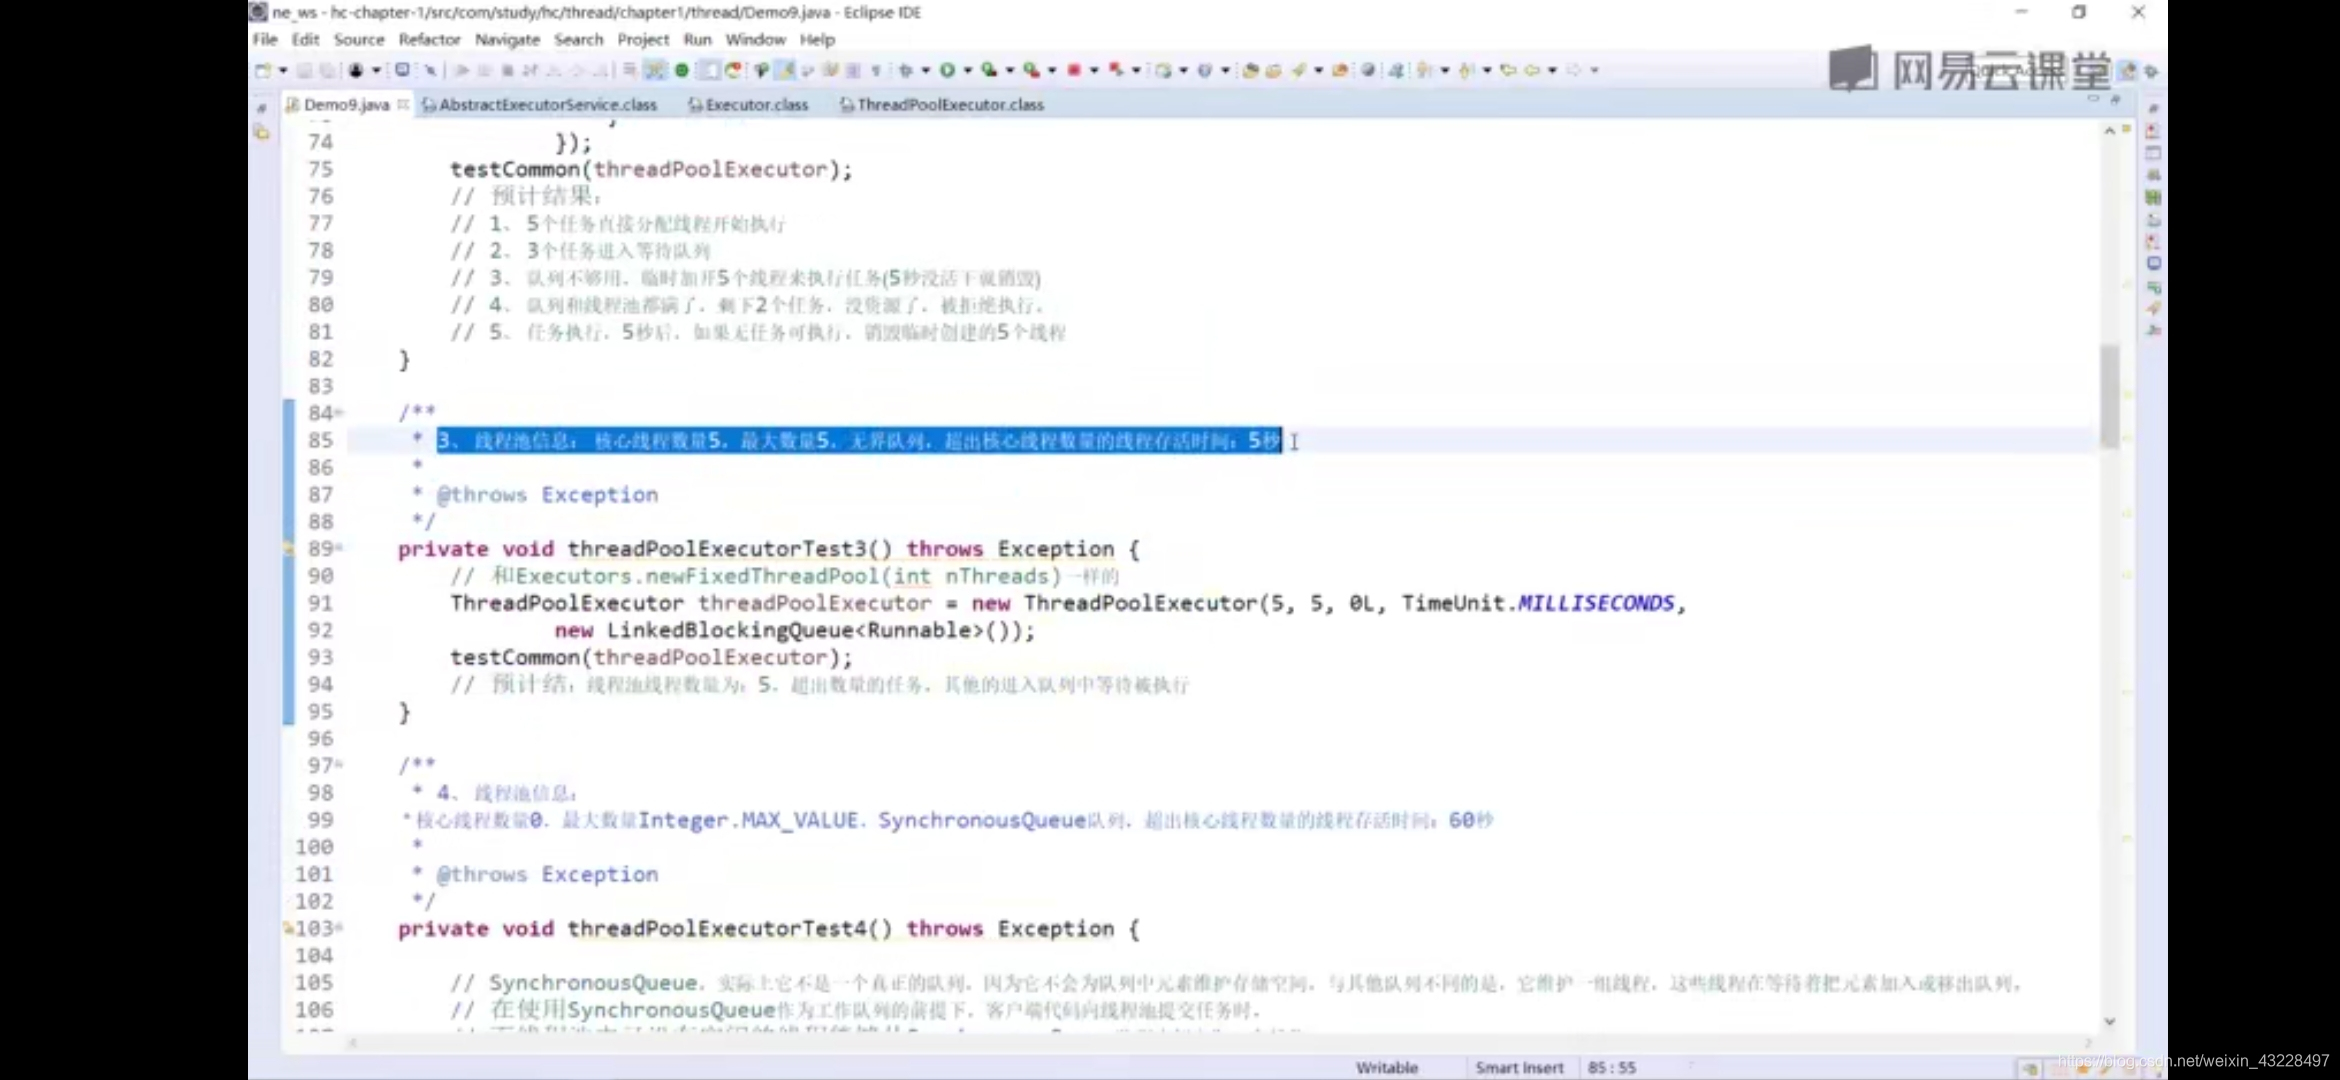Click the scrollbar down arrow
Viewport: 2340px width, 1080px height.
coord(2109,1021)
